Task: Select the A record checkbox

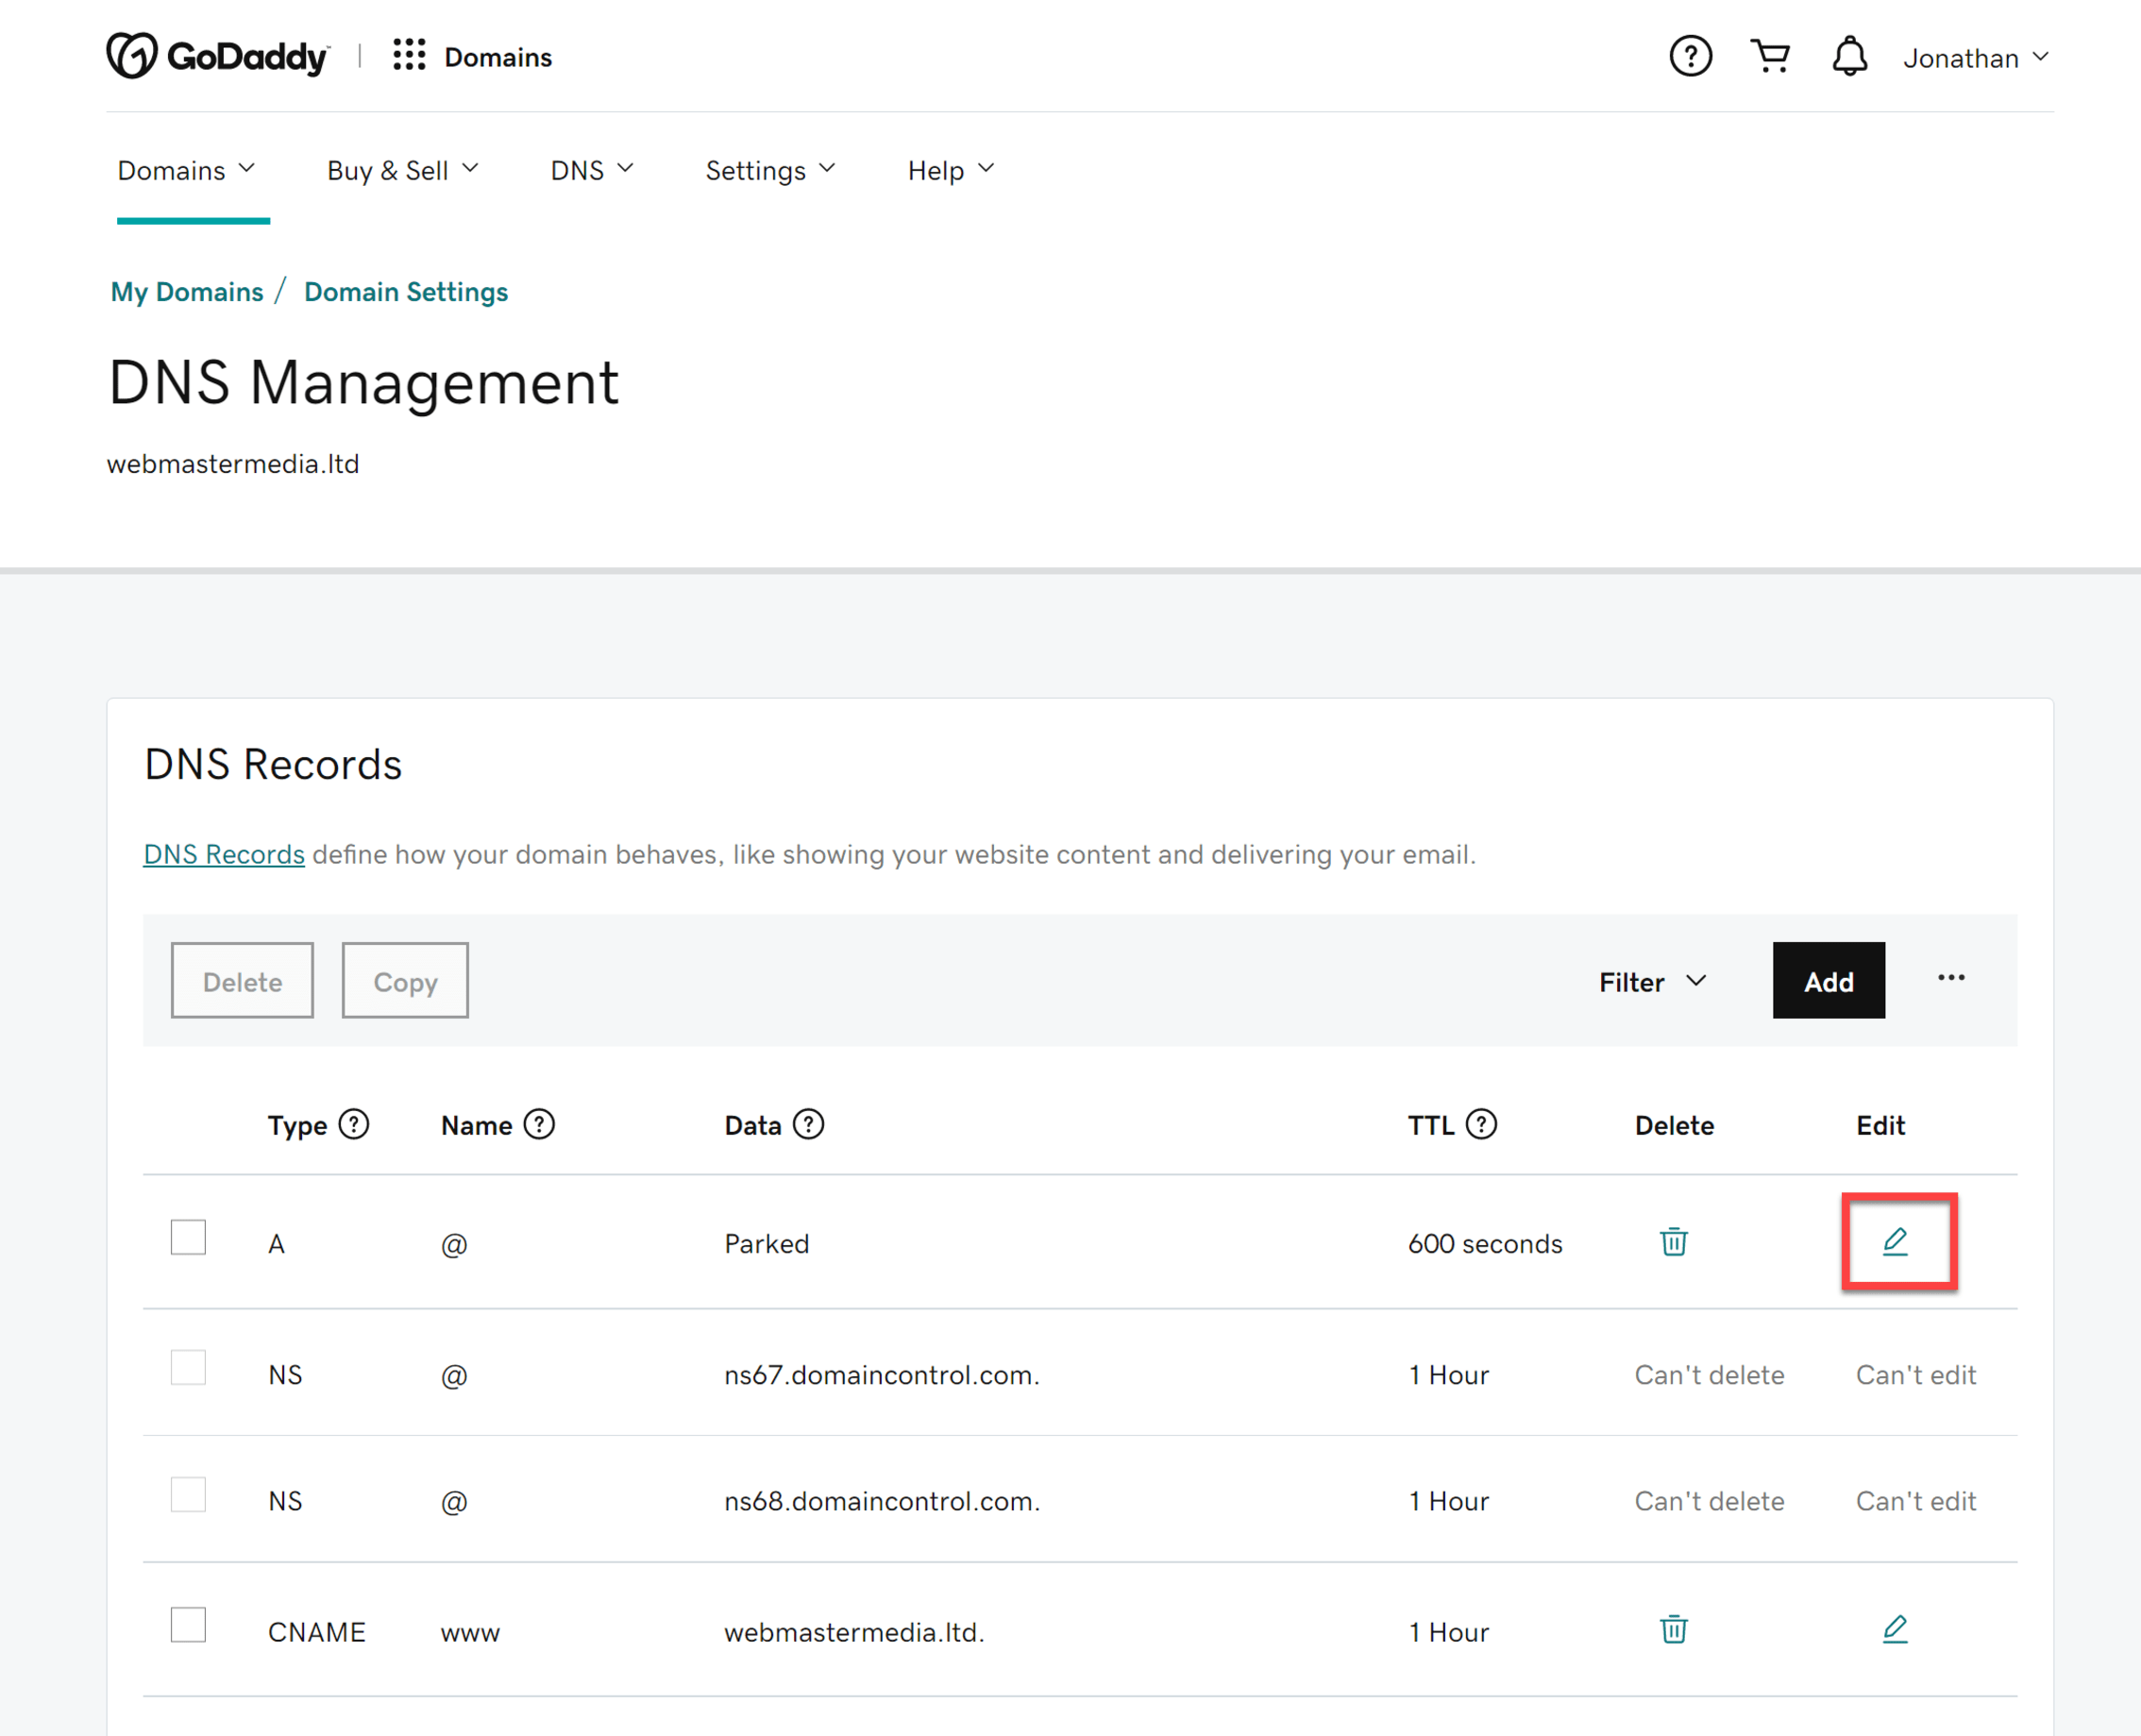Action: 188,1237
